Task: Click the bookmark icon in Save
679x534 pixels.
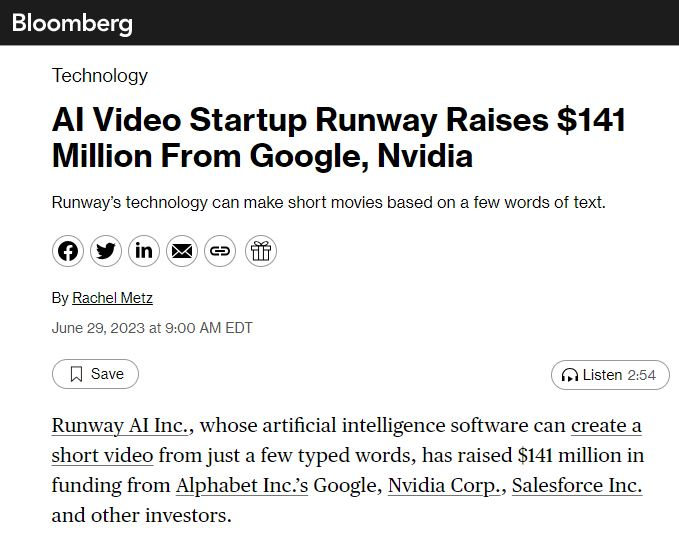Action: [x=76, y=374]
